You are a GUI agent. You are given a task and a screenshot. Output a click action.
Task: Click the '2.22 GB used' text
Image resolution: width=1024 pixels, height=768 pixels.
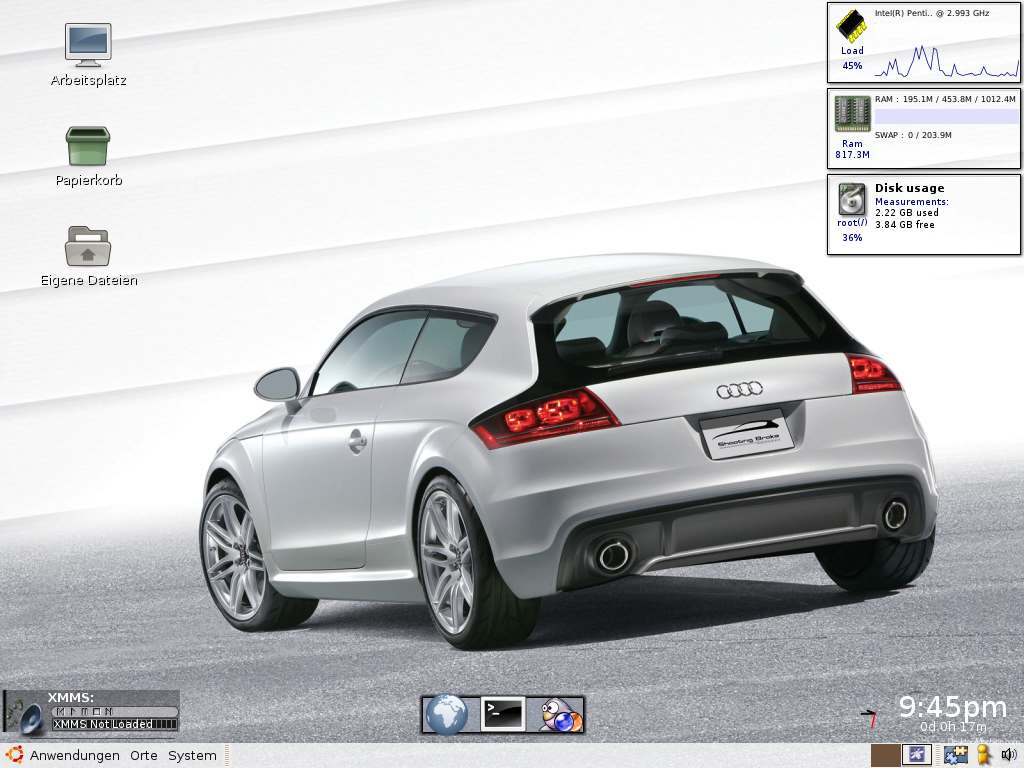[x=906, y=213]
